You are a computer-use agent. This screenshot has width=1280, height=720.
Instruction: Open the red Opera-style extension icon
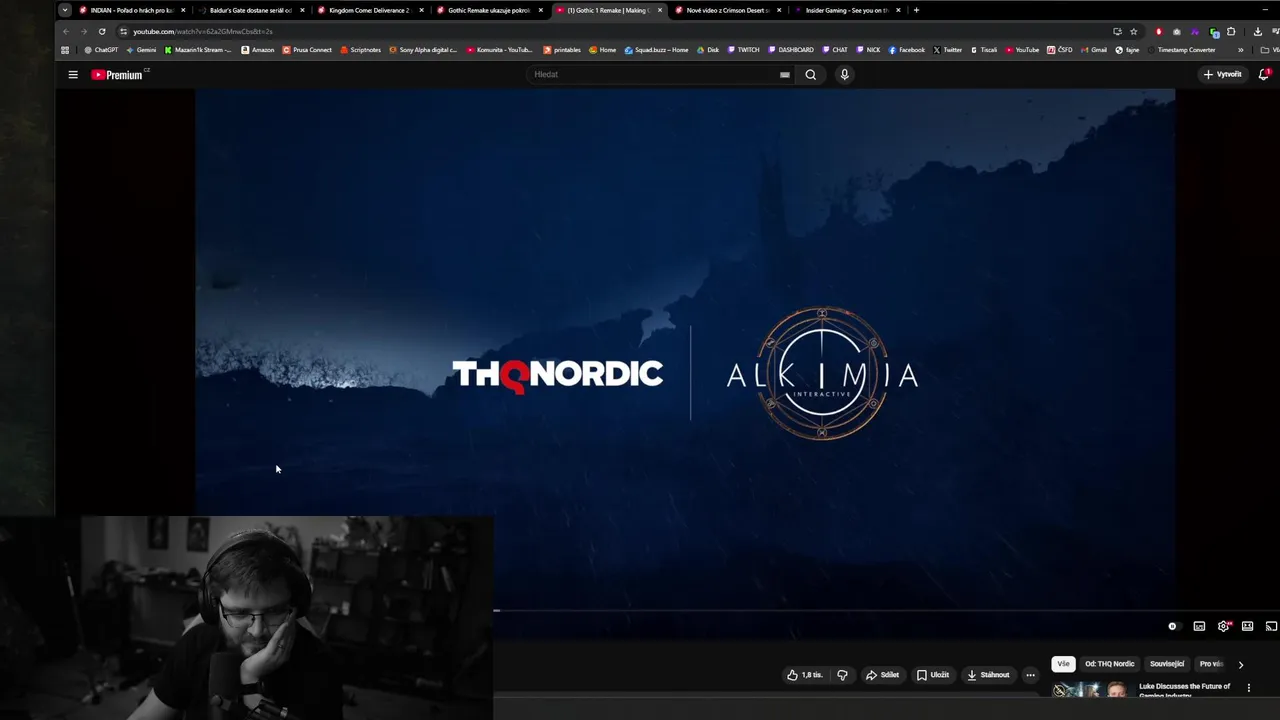pyautogui.click(x=1159, y=31)
